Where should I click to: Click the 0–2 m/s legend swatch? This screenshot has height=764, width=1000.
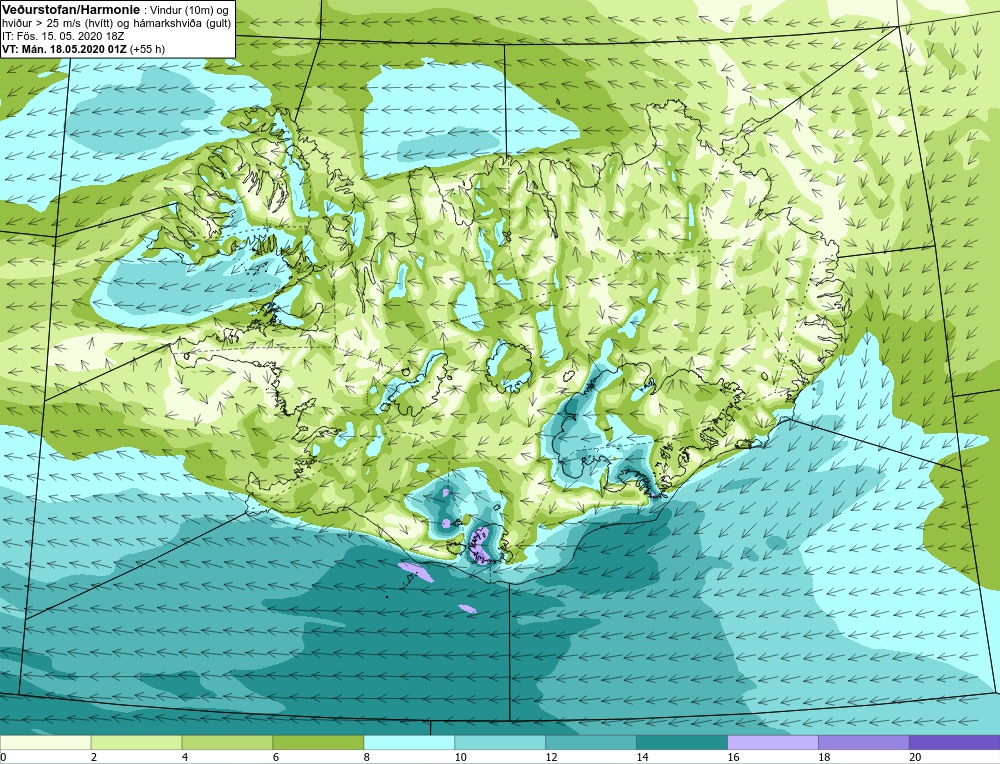(46, 742)
